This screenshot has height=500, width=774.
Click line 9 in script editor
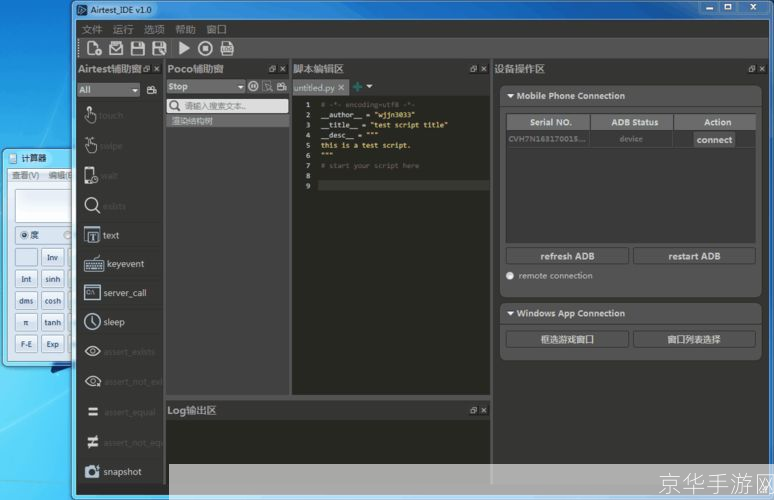[404, 186]
